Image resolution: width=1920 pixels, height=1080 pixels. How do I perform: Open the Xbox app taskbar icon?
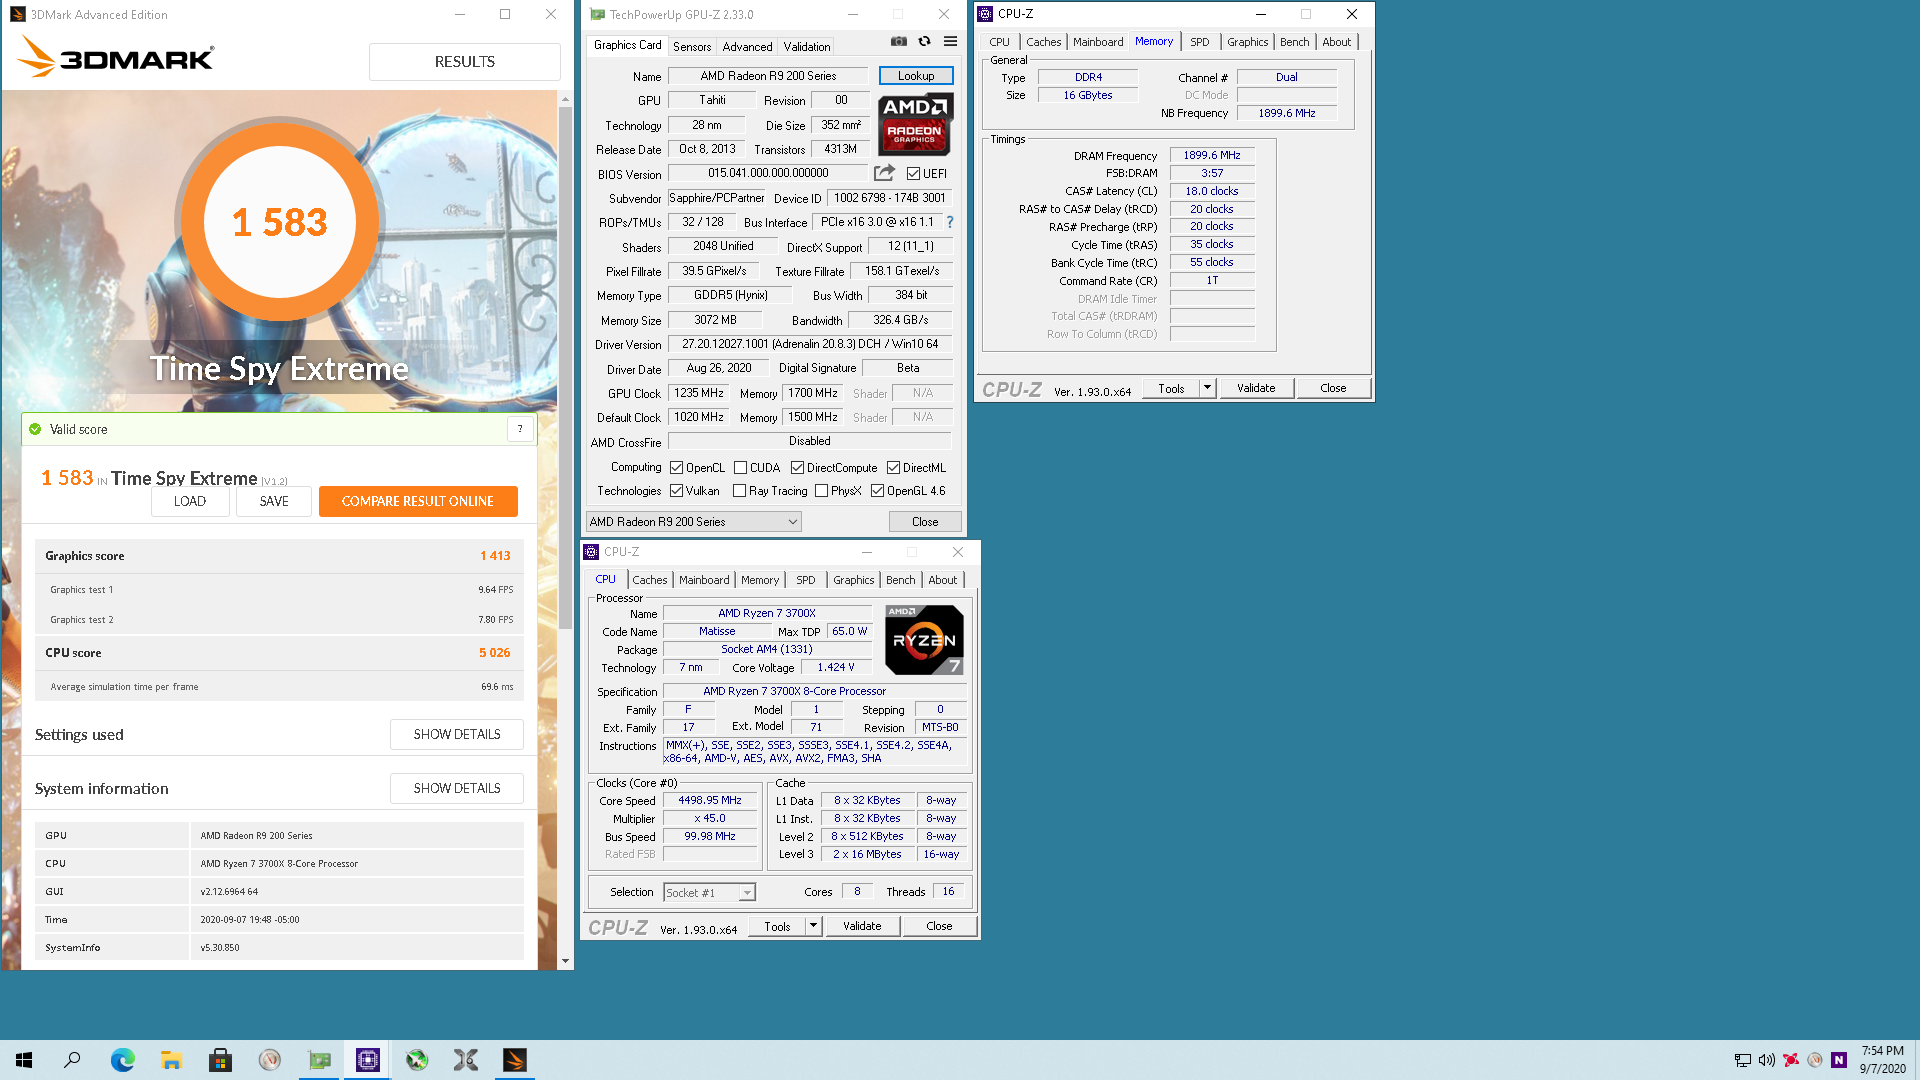coord(417,1060)
